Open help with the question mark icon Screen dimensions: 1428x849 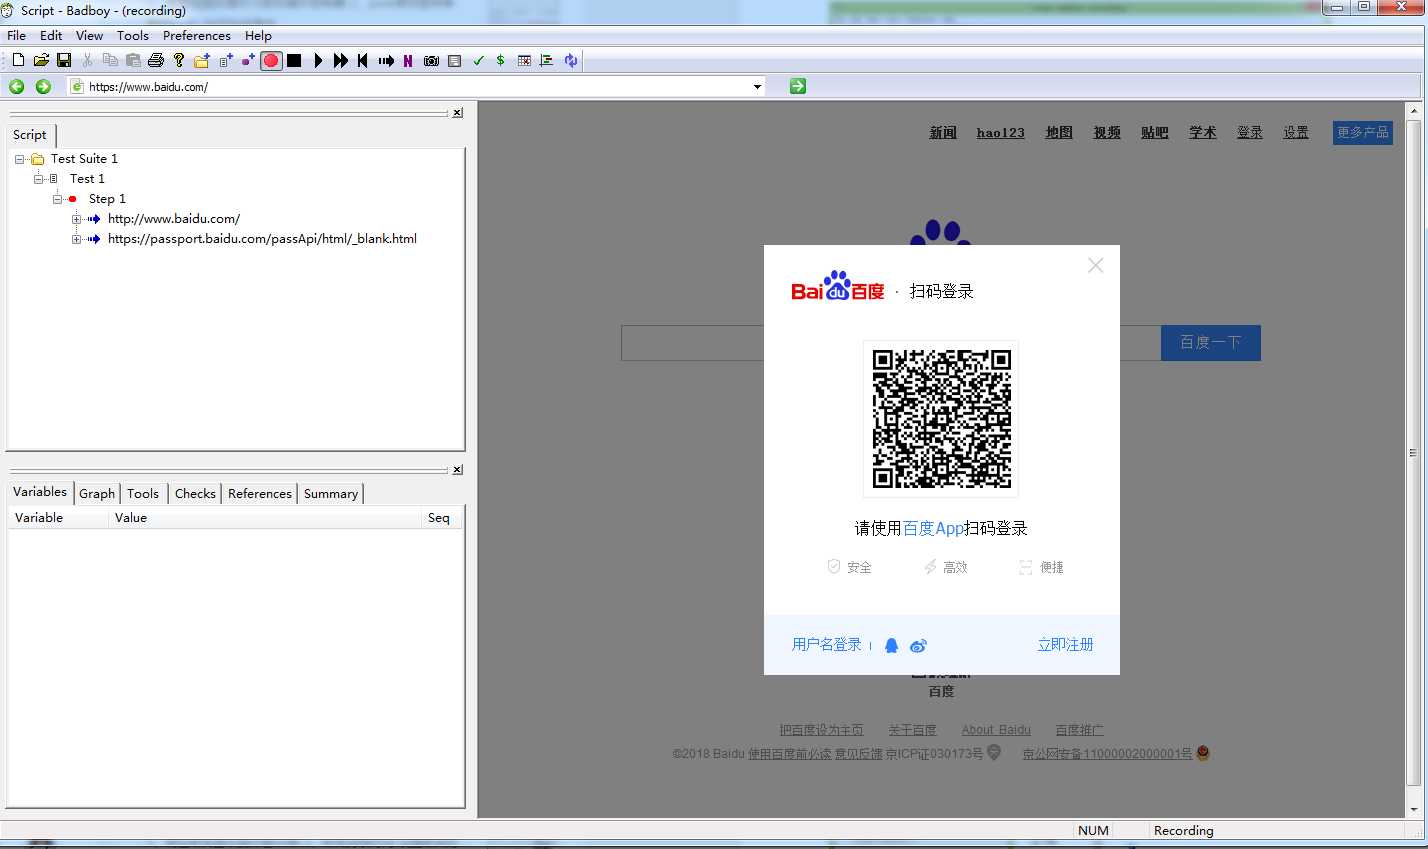tap(179, 60)
